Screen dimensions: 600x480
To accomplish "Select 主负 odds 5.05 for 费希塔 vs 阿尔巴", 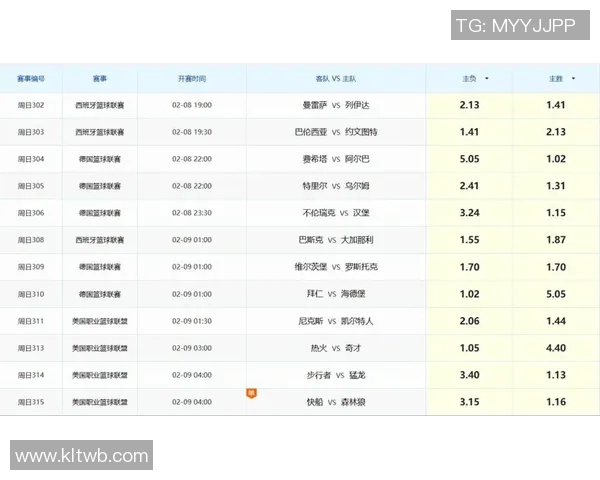I will click(x=470, y=159).
